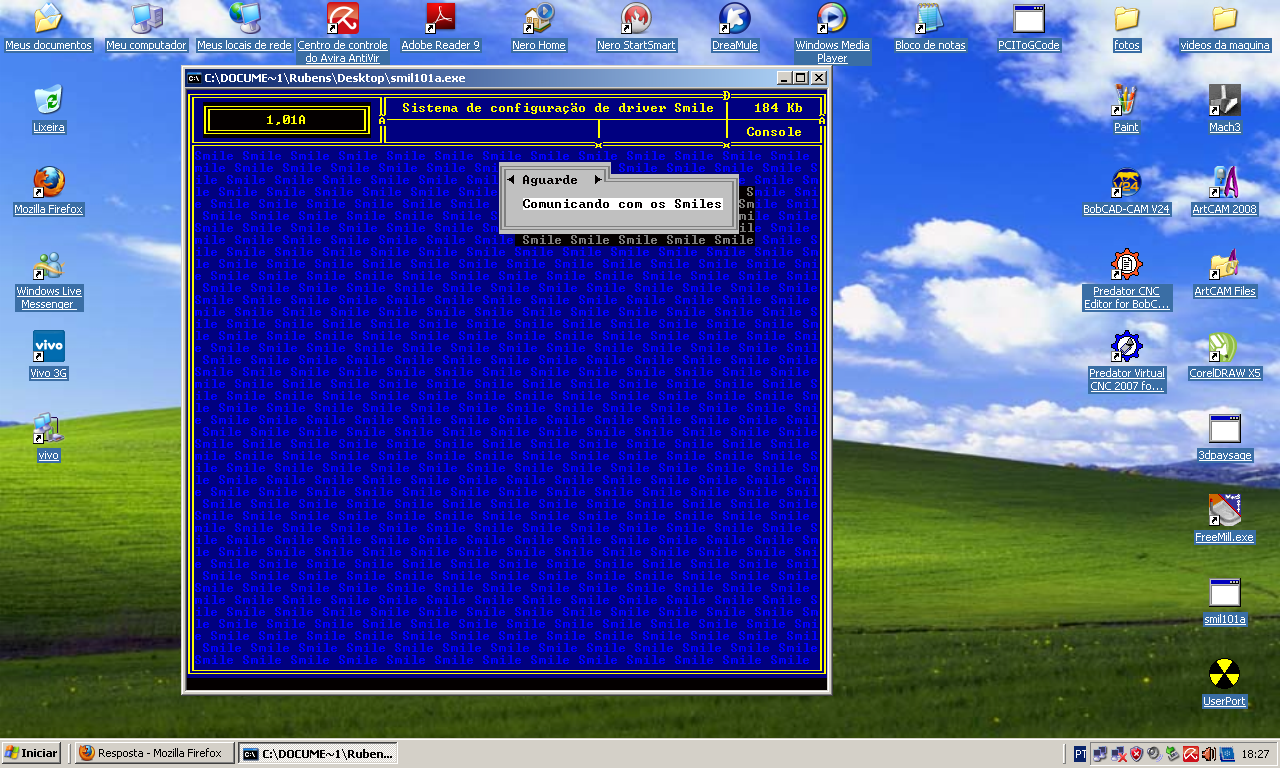Open console window system menu icon
Image resolution: width=1280 pixels, height=768 pixels.
[194, 78]
